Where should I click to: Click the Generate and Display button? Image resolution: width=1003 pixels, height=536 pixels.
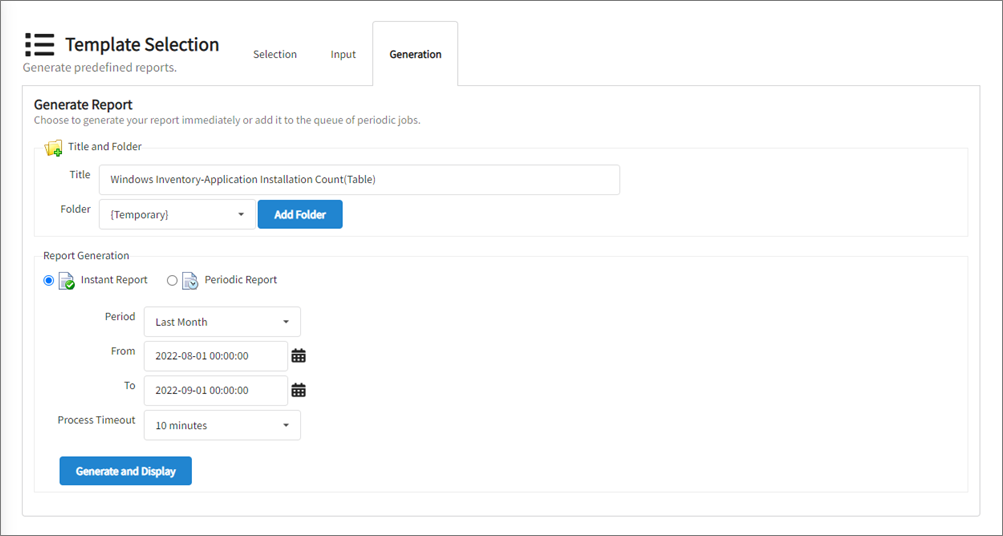(x=125, y=471)
